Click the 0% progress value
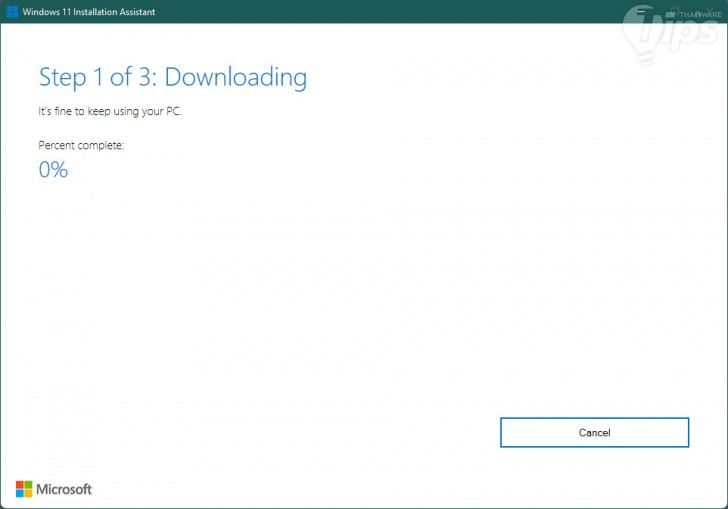This screenshot has width=728, height=509. click(53, 170)
